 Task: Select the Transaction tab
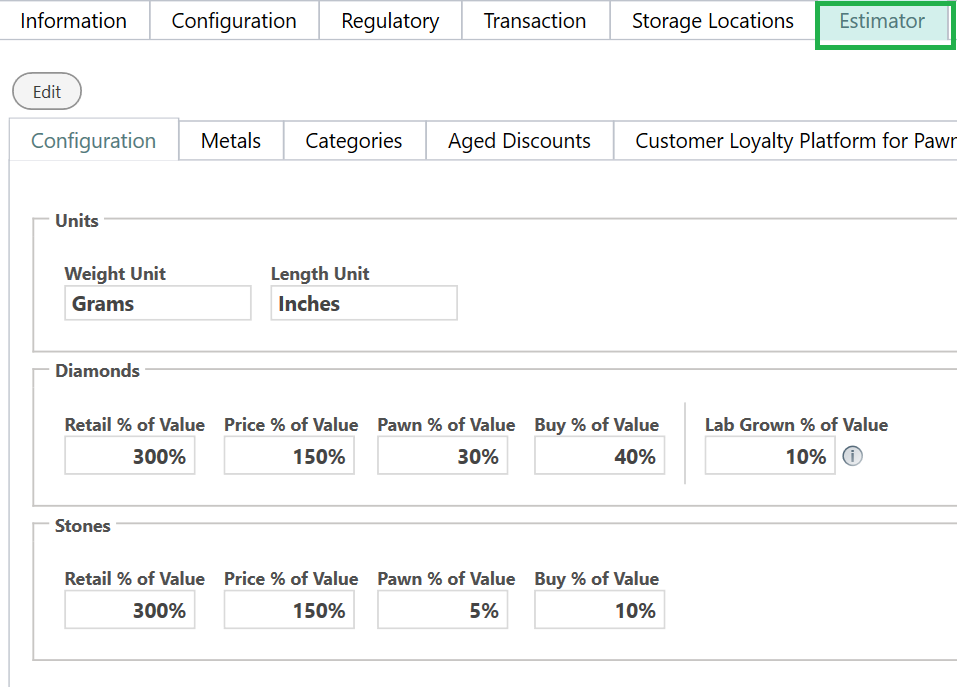(x=535, y=21)
